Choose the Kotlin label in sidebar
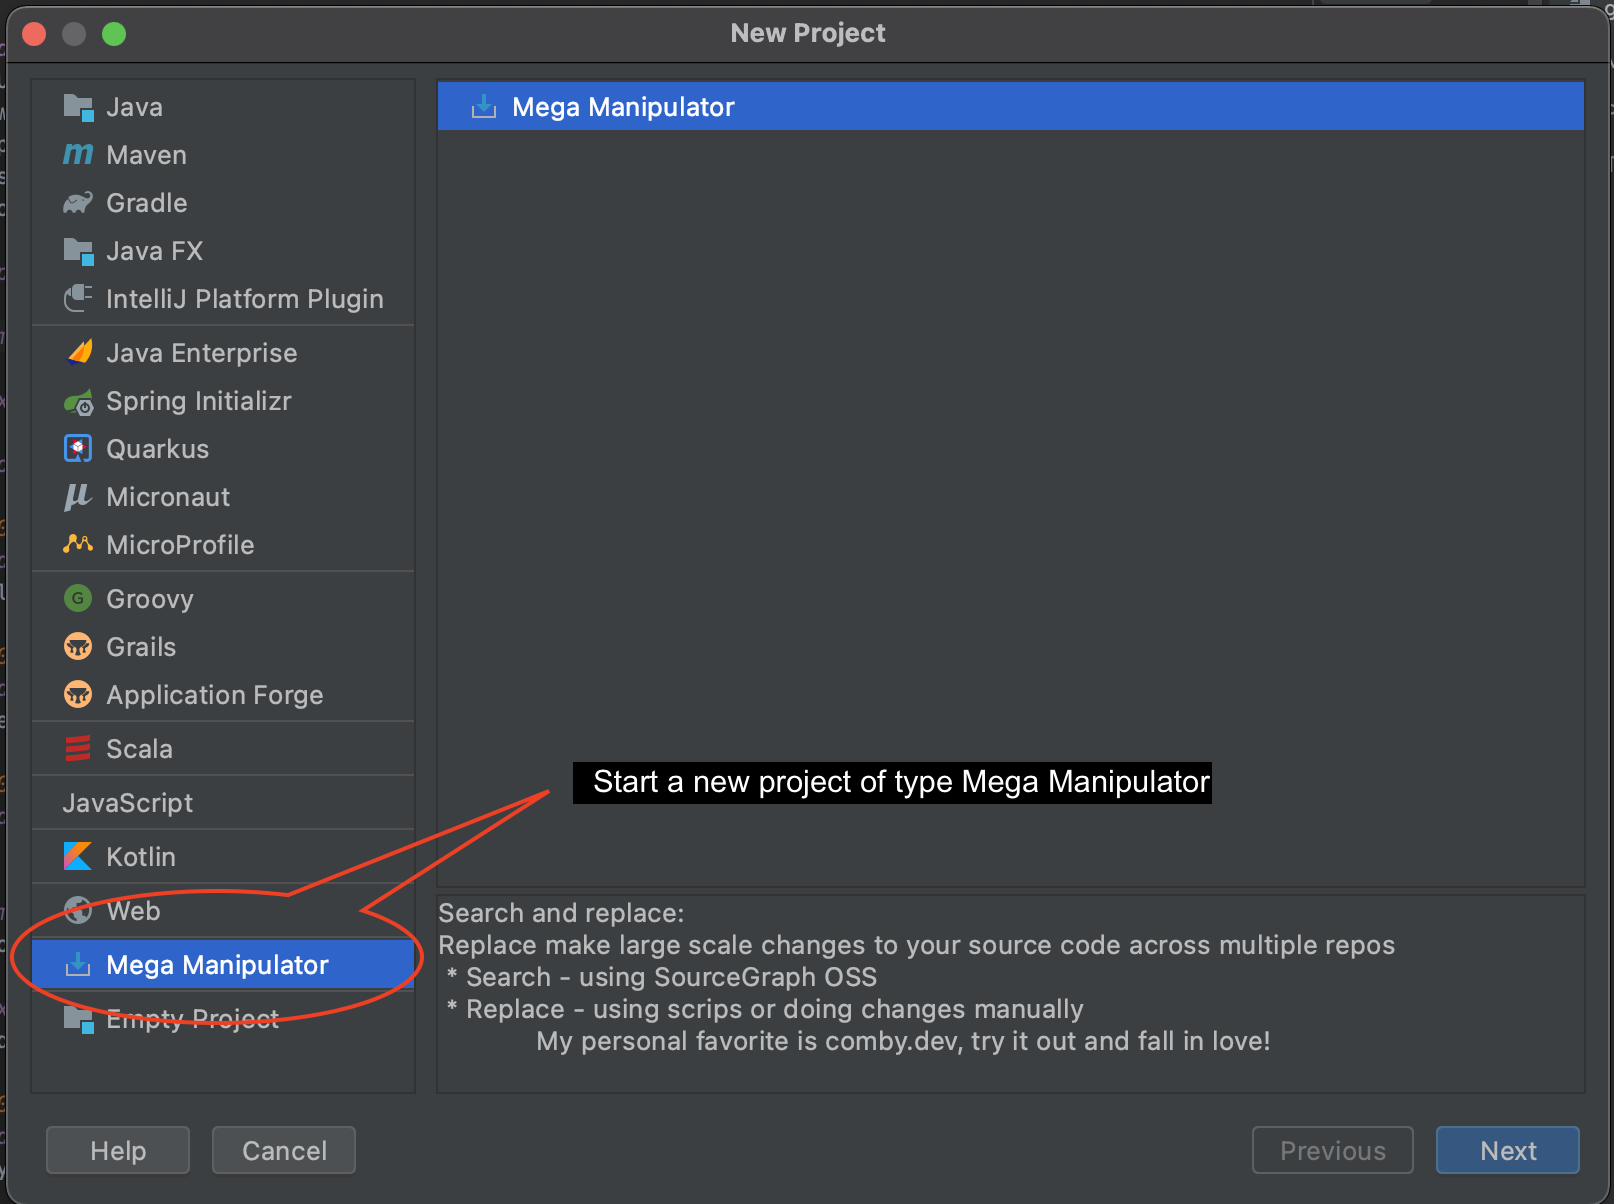Image resolution: width=1614 pixels, height=1204 pixels. pos(141,857)
